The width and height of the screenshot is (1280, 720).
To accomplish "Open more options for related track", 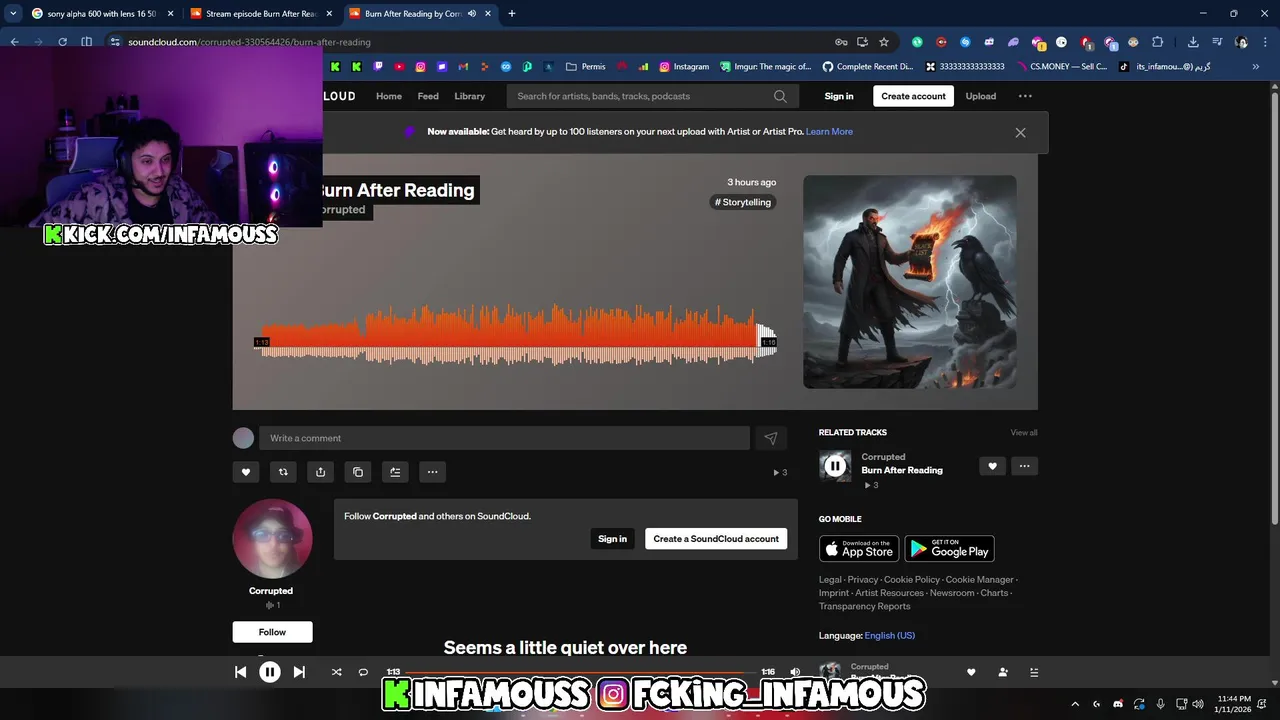I will pyautogui.click(x=1024, y=466).
